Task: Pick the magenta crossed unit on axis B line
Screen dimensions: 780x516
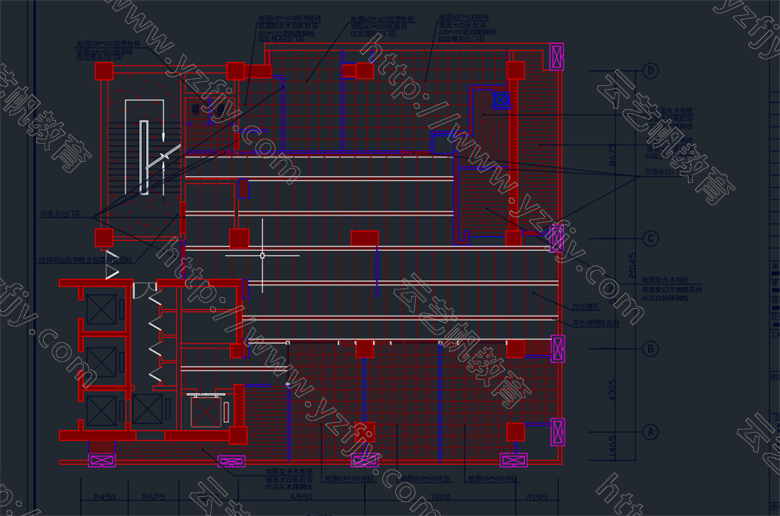Action: 558,348
